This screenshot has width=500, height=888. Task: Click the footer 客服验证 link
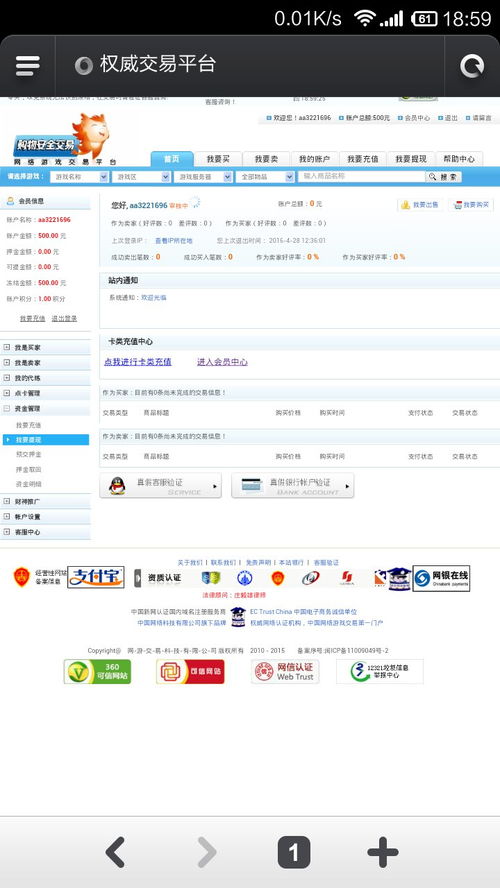(x=326, y=562)
